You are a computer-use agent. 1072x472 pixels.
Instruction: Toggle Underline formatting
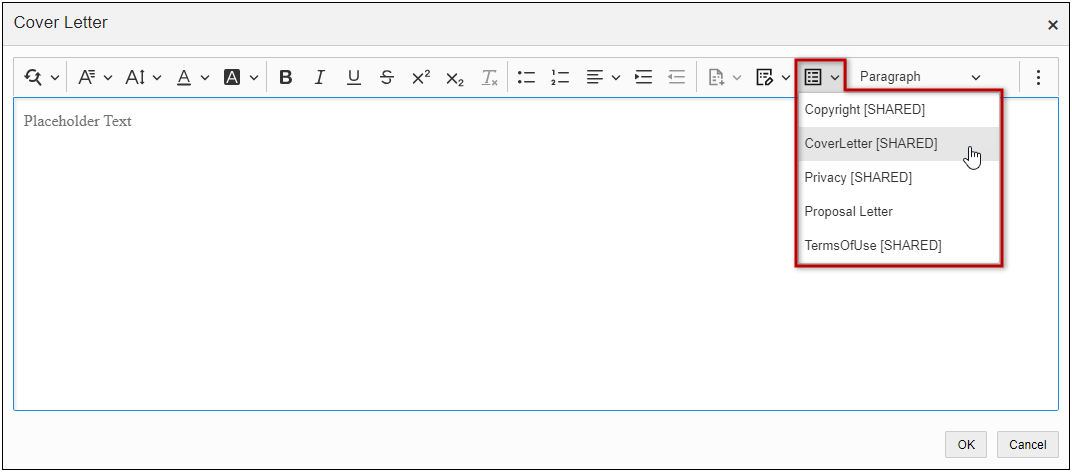(x=353, y=77)
